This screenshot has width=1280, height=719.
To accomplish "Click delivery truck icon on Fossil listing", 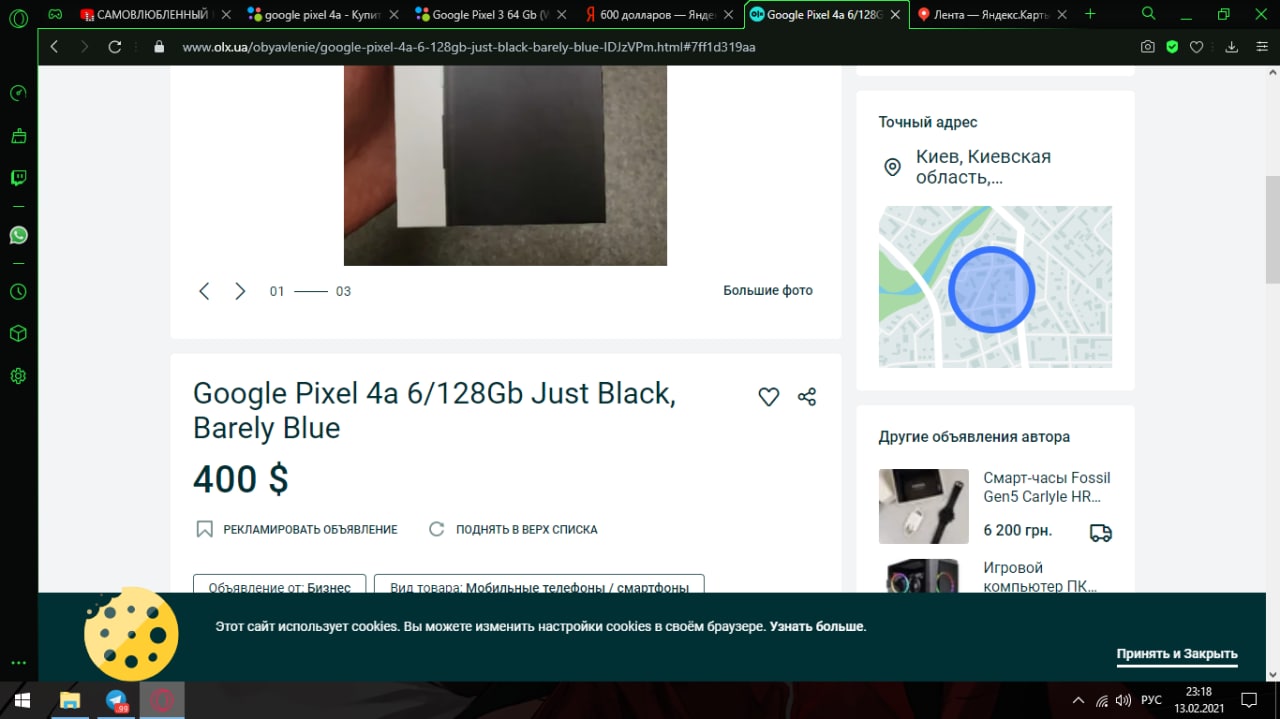I will pos(1101,533).
